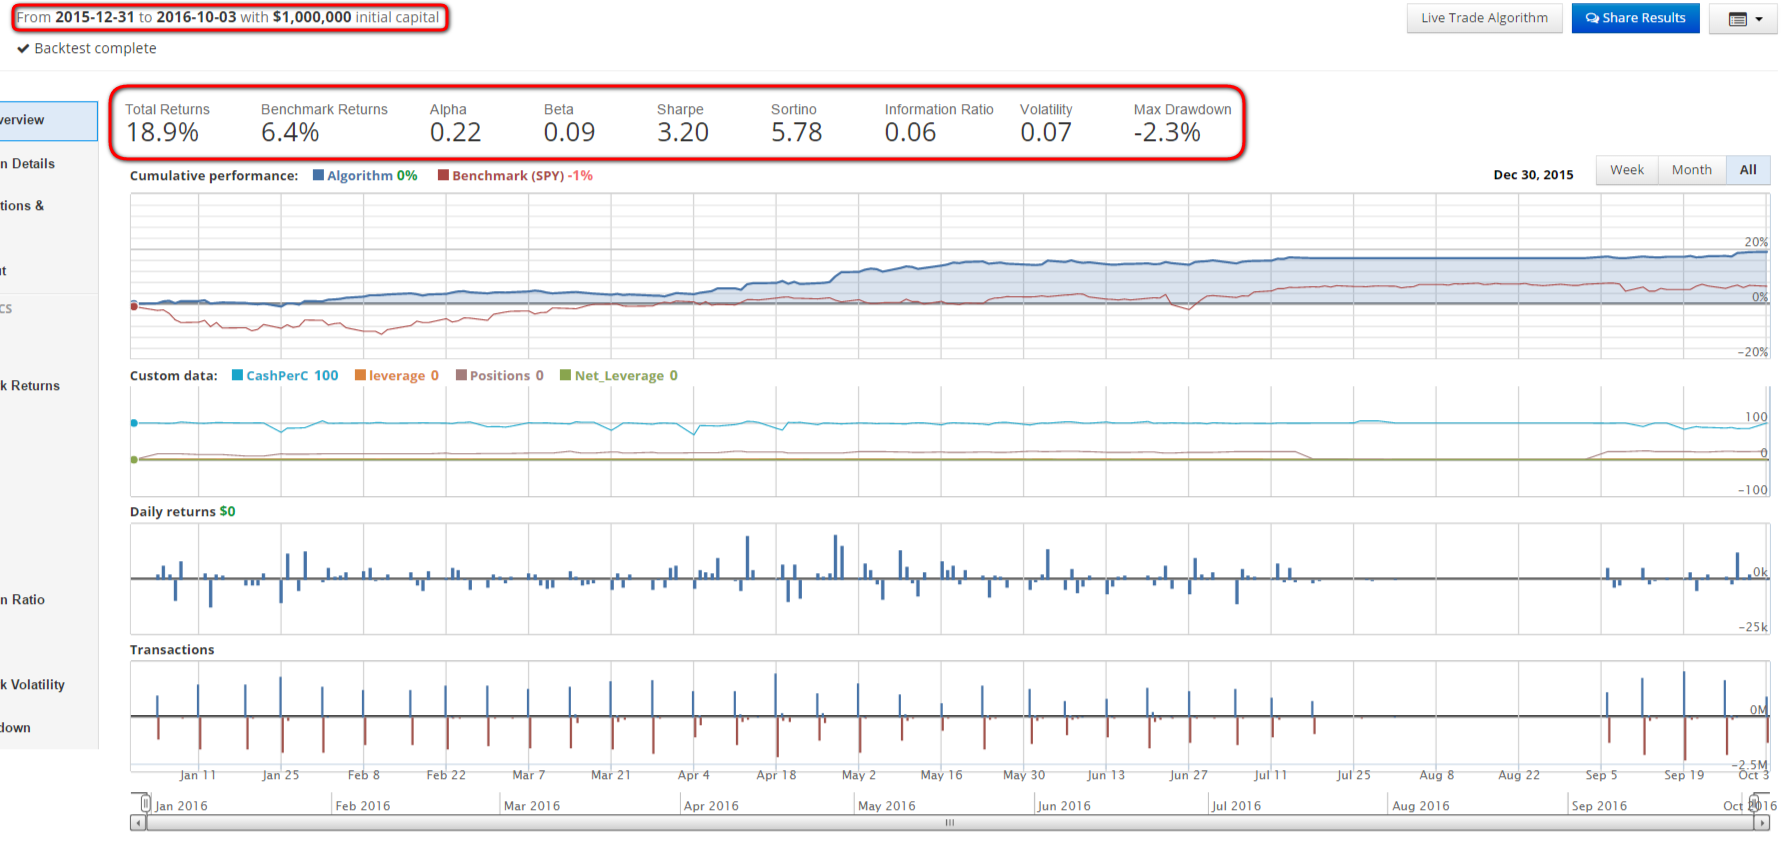The image size is (1787, 843).
Task: Click the right range navigator handle
Action: pyautogui.click(x=1754, y=803)
